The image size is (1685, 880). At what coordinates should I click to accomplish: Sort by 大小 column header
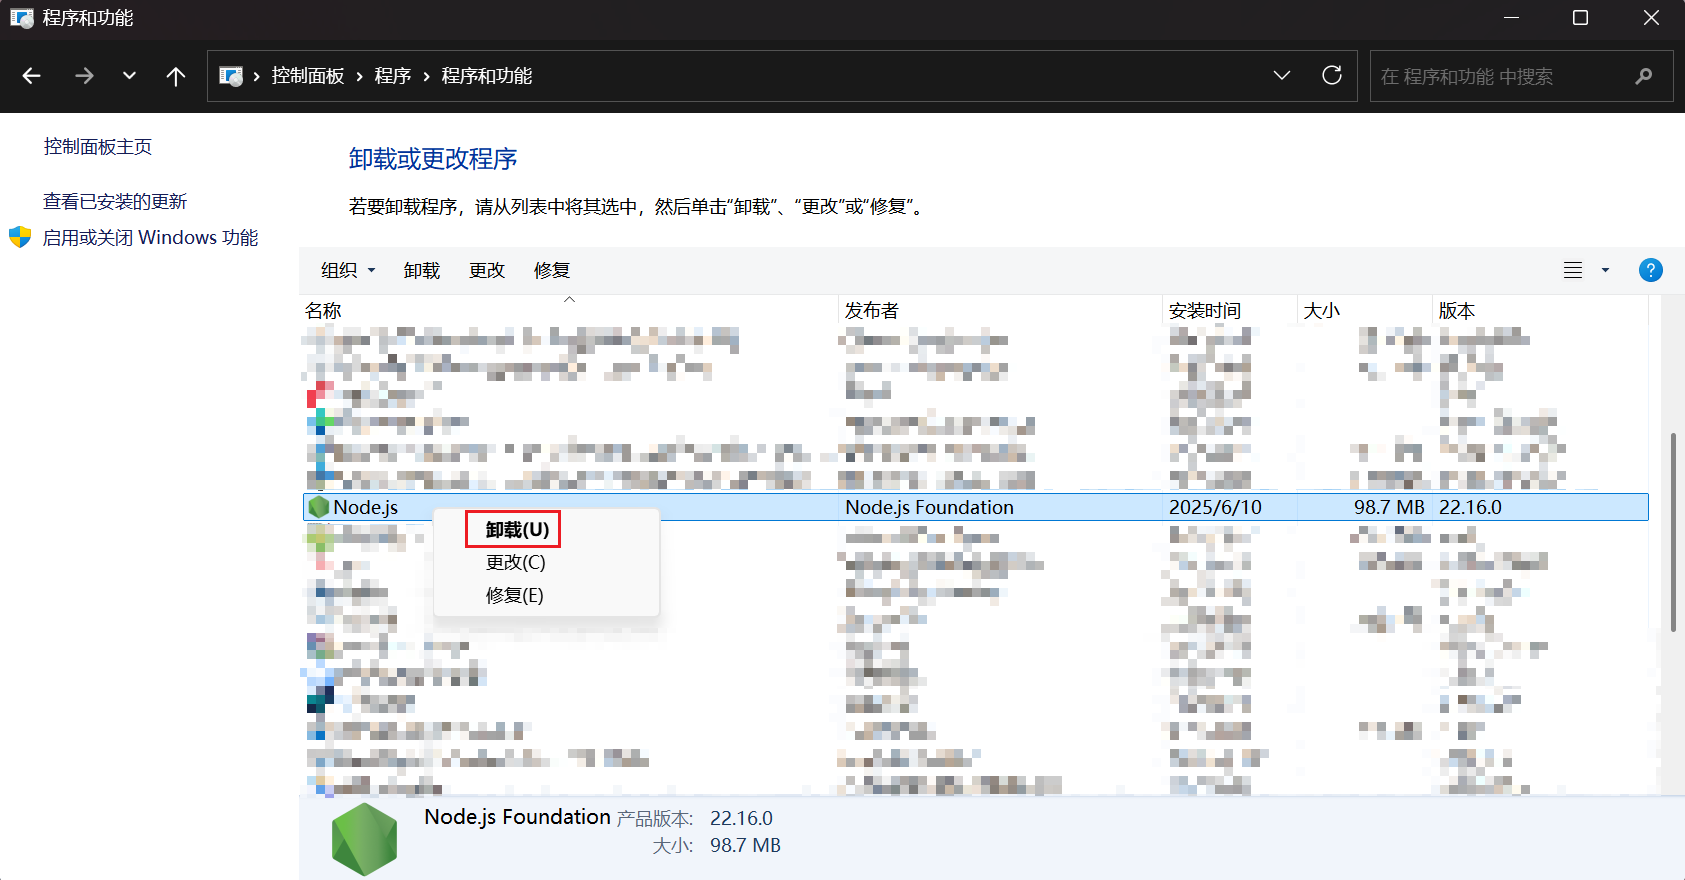click(1365, 311)
